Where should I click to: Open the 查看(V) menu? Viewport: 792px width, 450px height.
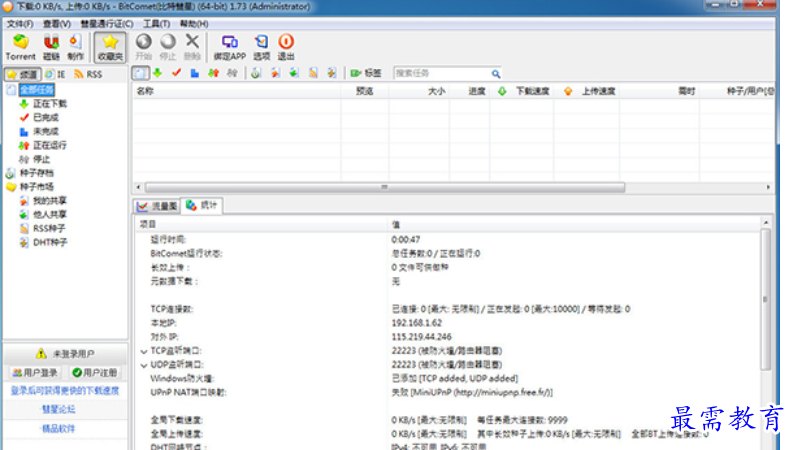click(x=57, y=24)
